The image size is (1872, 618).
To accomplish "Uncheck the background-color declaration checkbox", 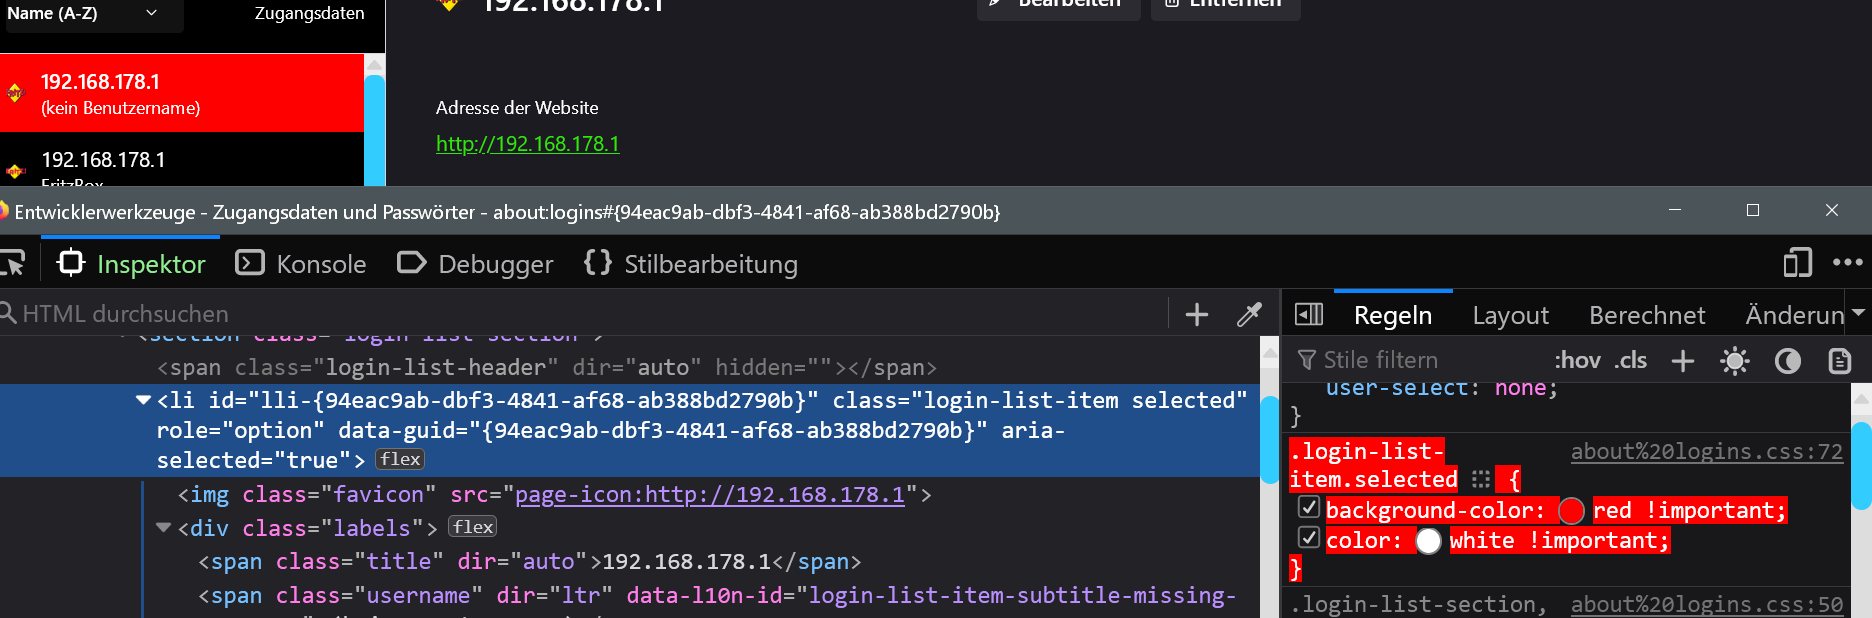I will [x=1308, y=508].
